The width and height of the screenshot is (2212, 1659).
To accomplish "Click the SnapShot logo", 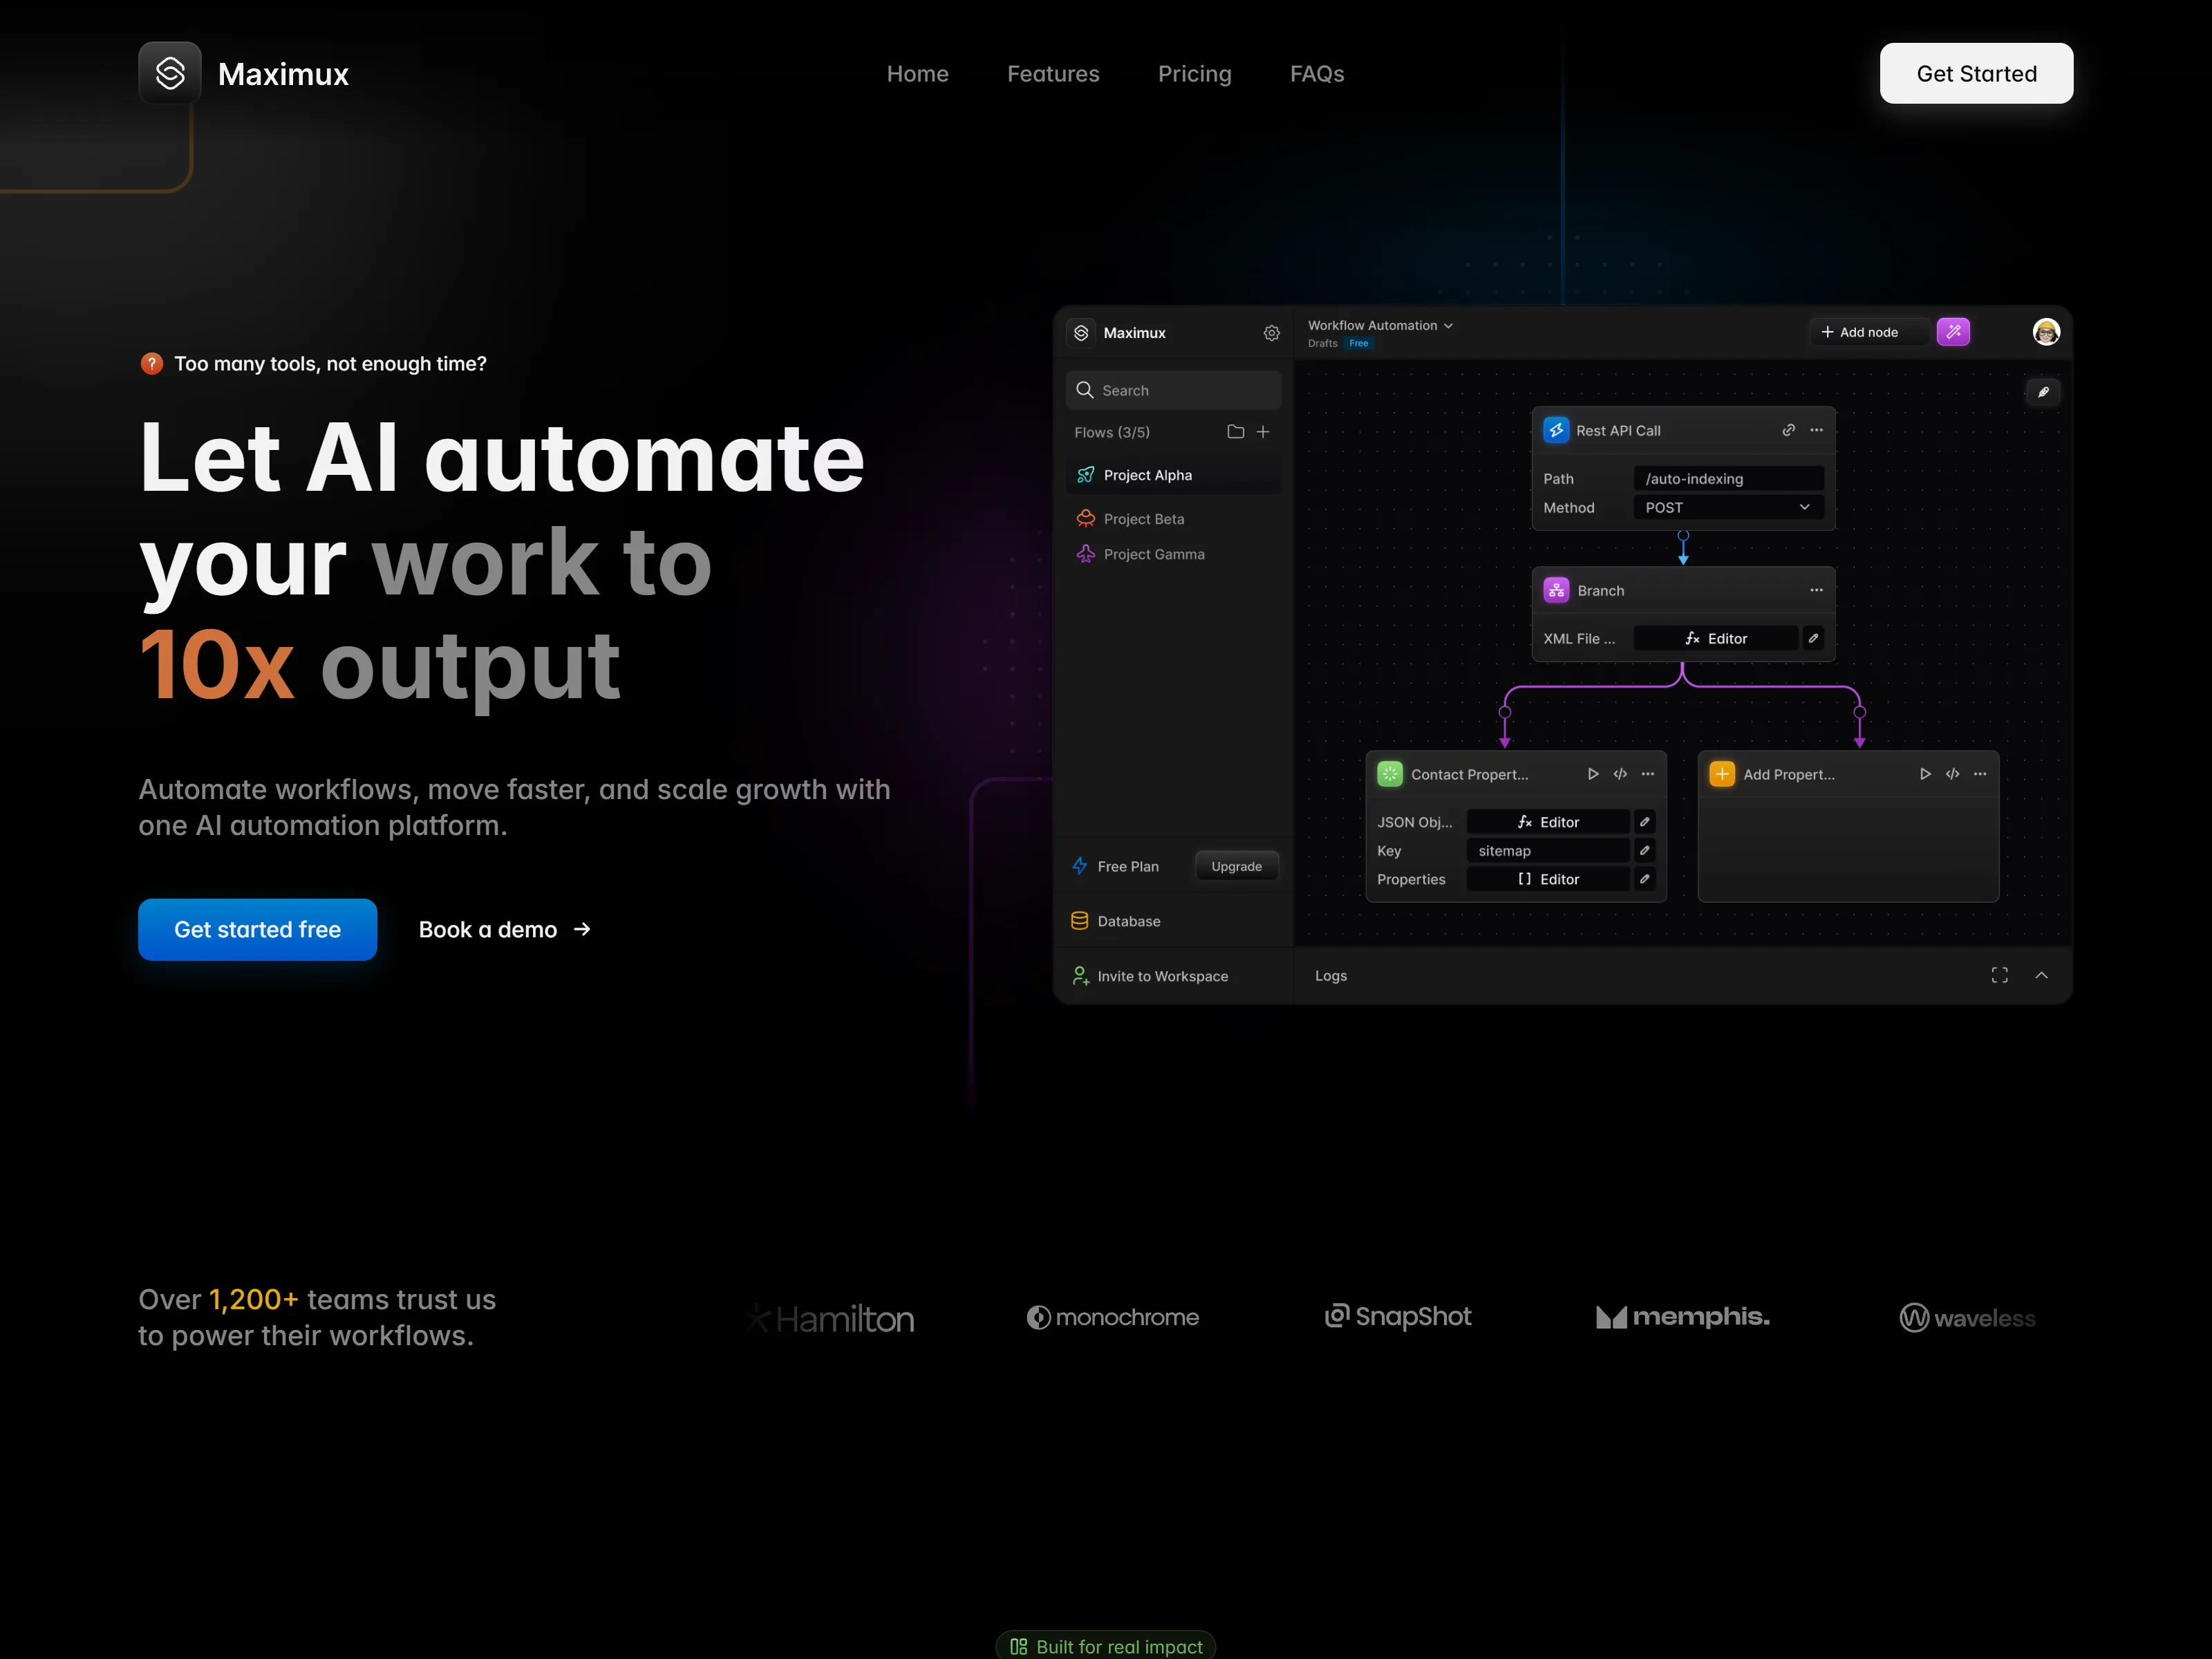I will (x=1397, y=1317).
